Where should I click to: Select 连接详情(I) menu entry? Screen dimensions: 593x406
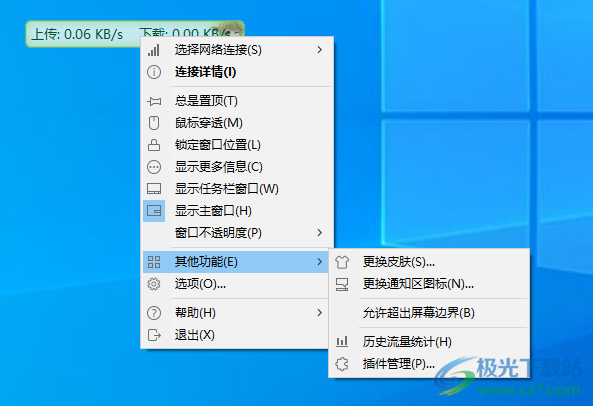[237, 72]
